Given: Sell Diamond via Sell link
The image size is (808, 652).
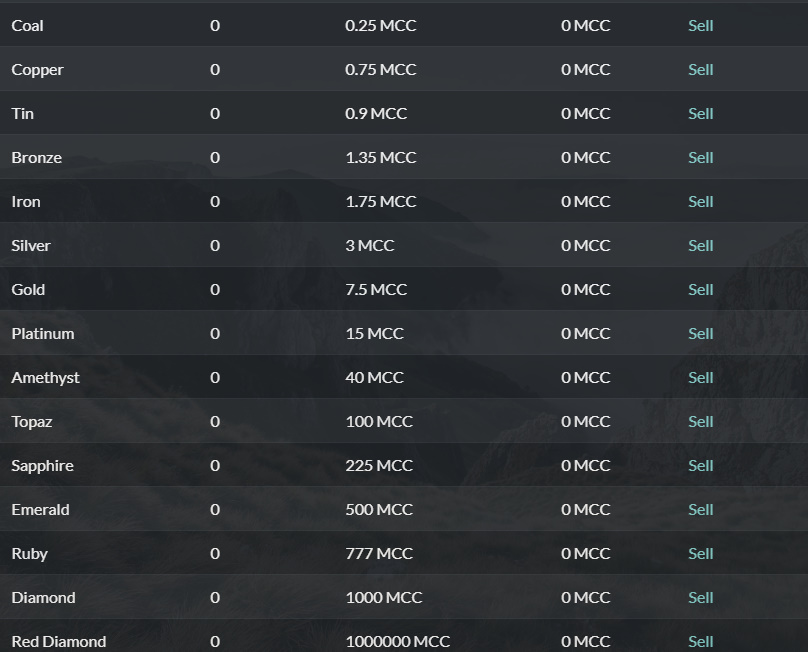Looking at the screenshot, I should (700, 597).
